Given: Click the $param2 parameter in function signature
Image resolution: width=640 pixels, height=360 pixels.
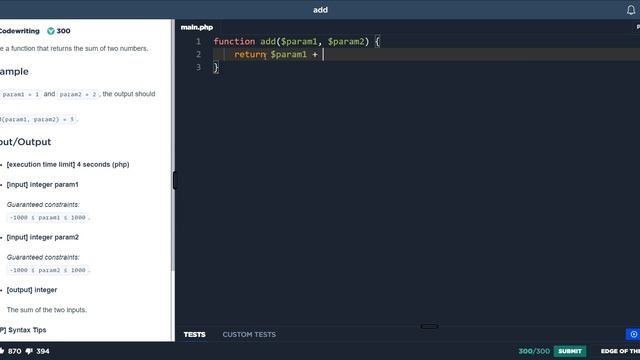Looking at the screenshot, I should coord(346,42).
